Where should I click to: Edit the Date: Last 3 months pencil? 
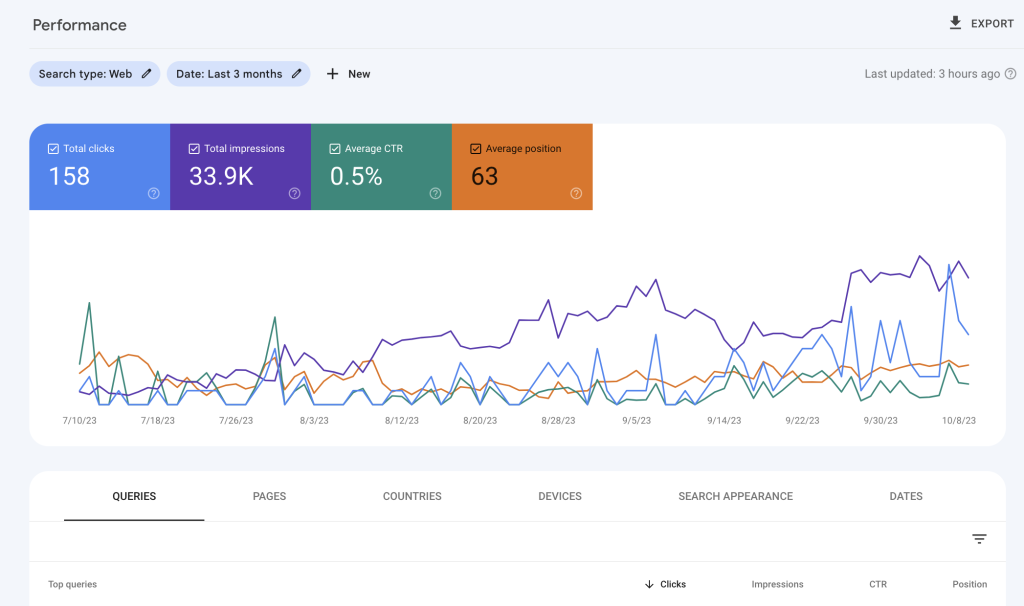click(x=296, y=74)
